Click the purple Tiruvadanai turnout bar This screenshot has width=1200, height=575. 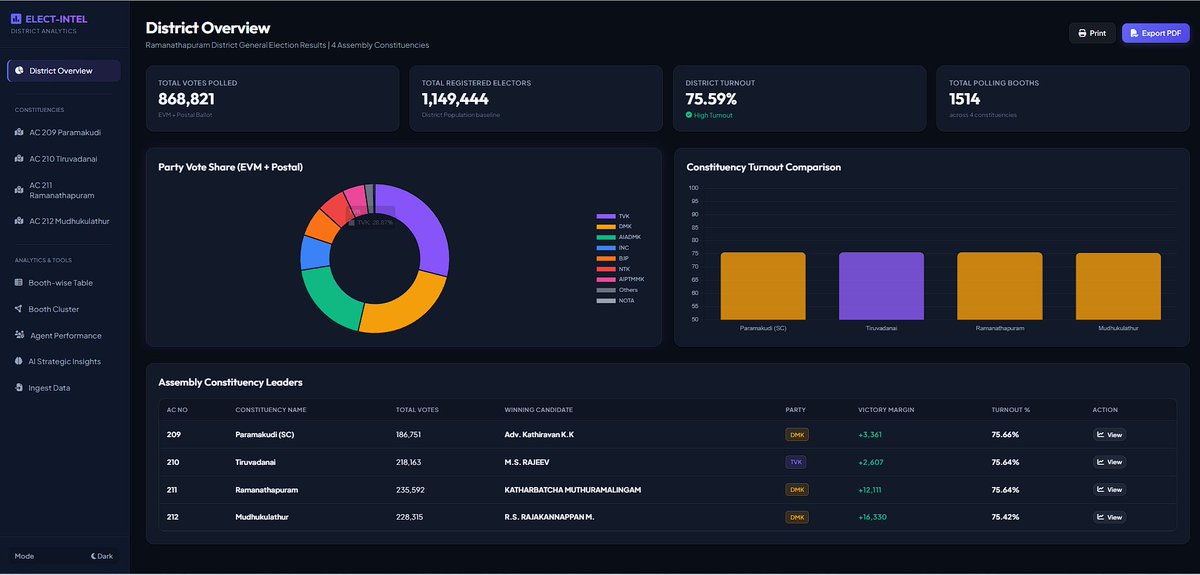click(x=881, y=286)
